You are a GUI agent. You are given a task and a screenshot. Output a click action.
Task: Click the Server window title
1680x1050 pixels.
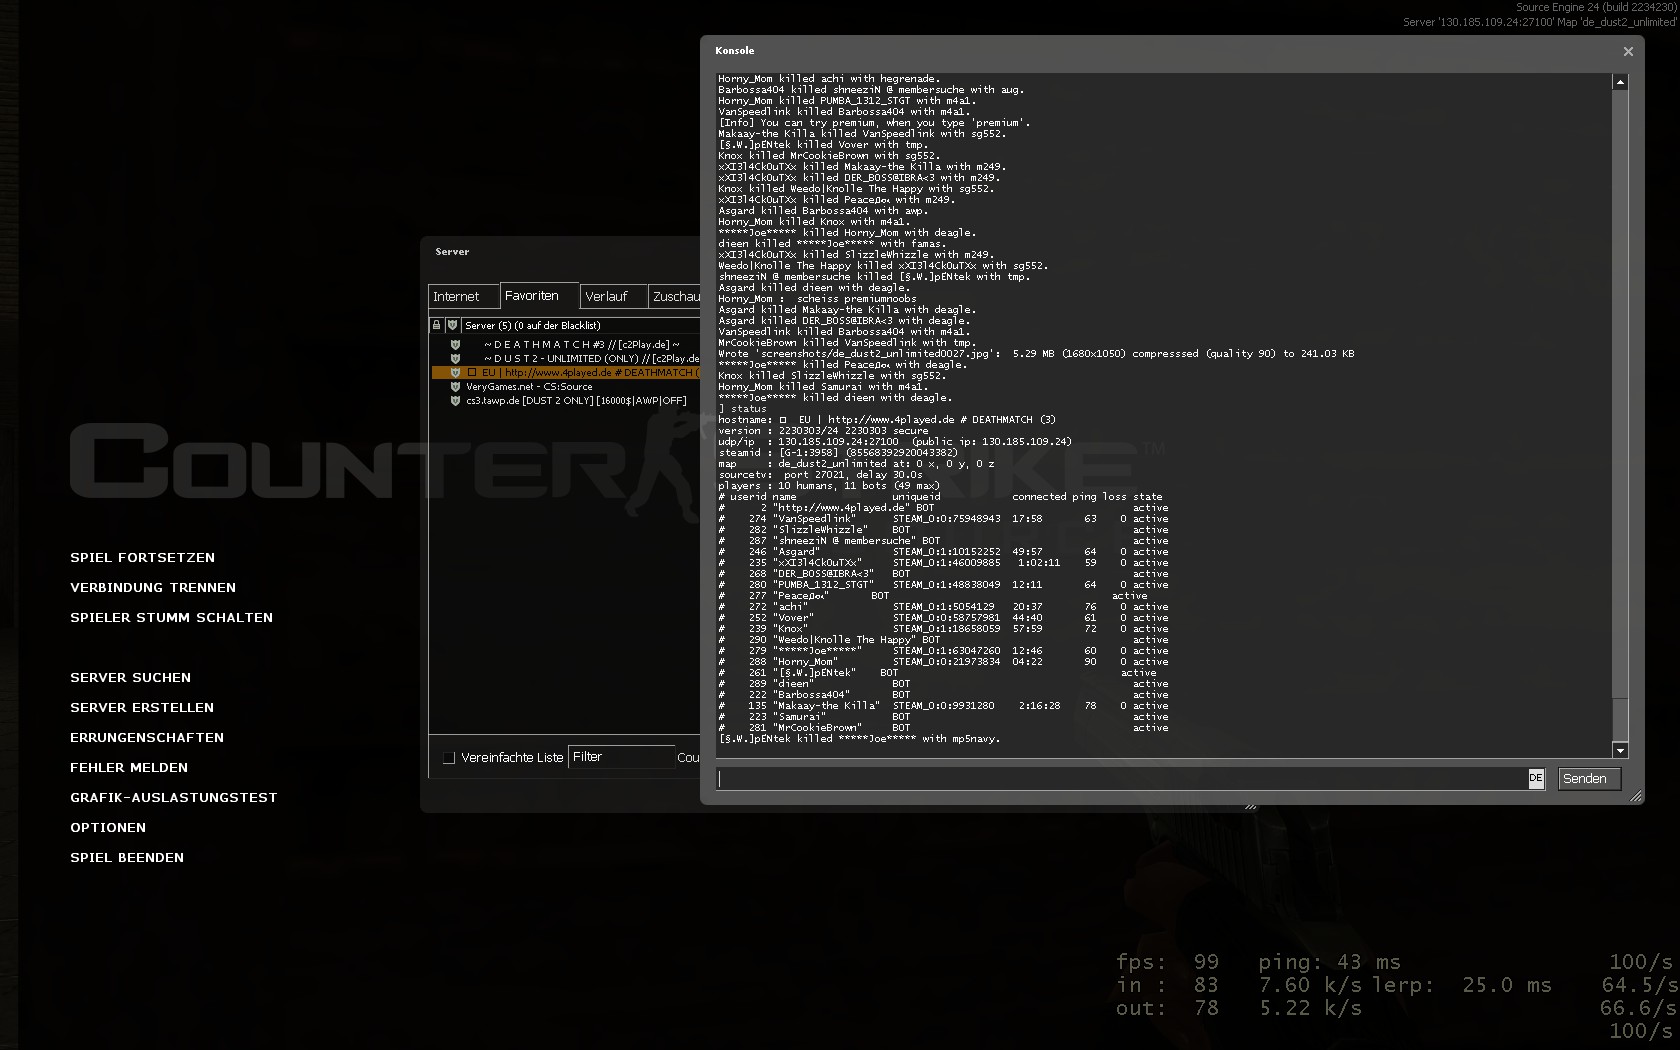click(452, 252)
